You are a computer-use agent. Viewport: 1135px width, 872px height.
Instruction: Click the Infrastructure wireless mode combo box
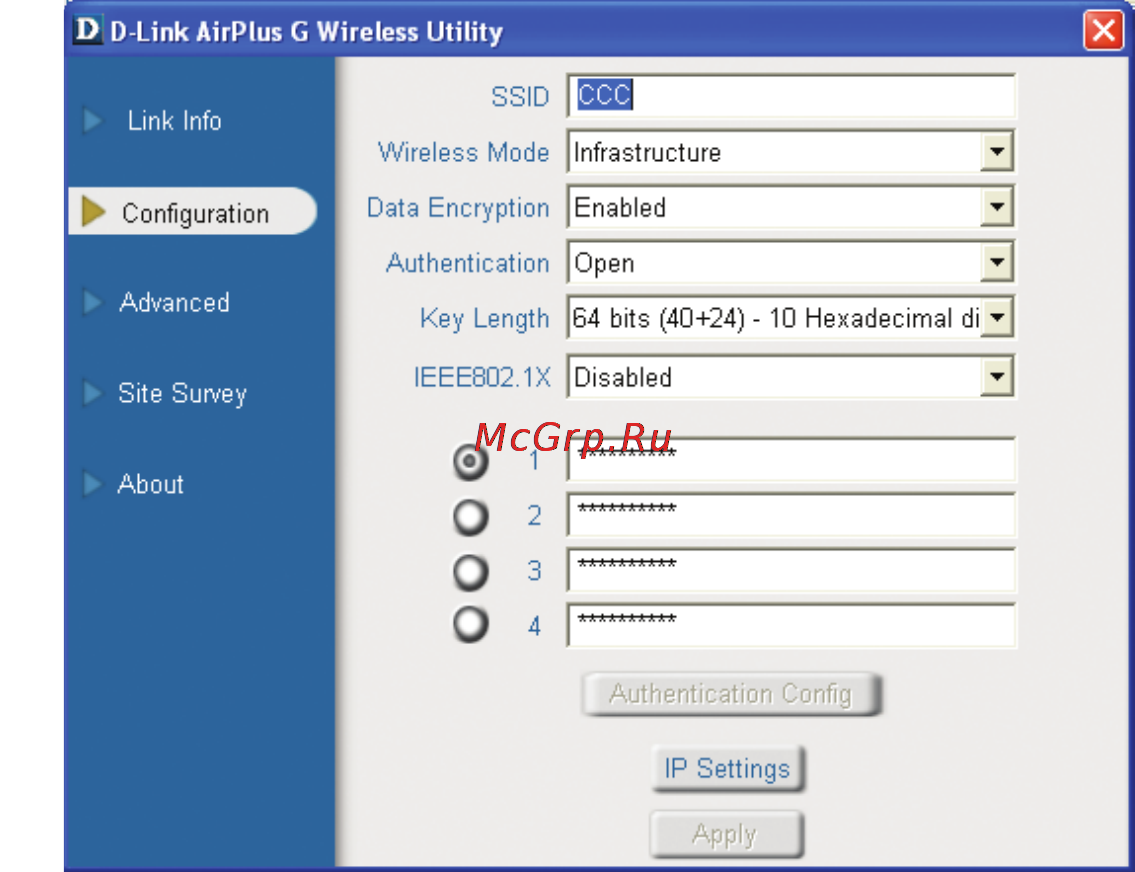click(x=790, y=152)
